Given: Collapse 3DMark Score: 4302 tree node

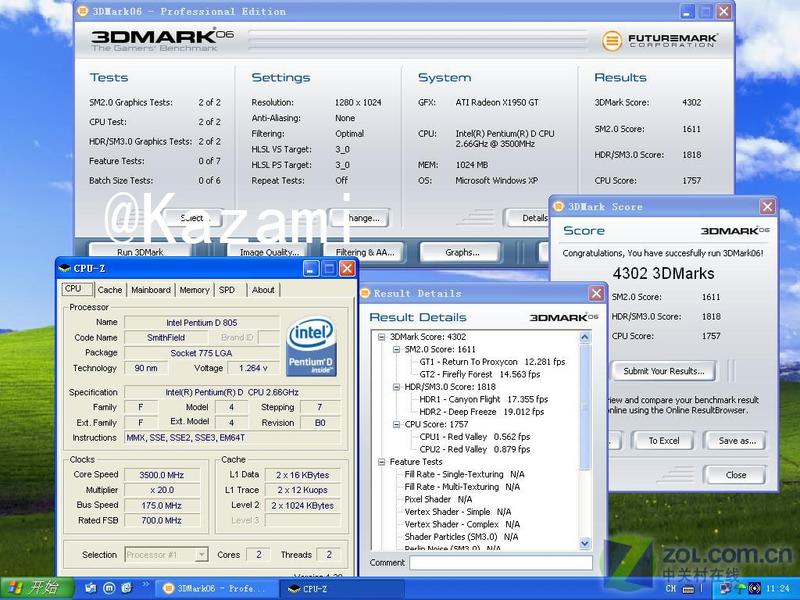Looking at the screenshot, I should click(x=381, y=337).
